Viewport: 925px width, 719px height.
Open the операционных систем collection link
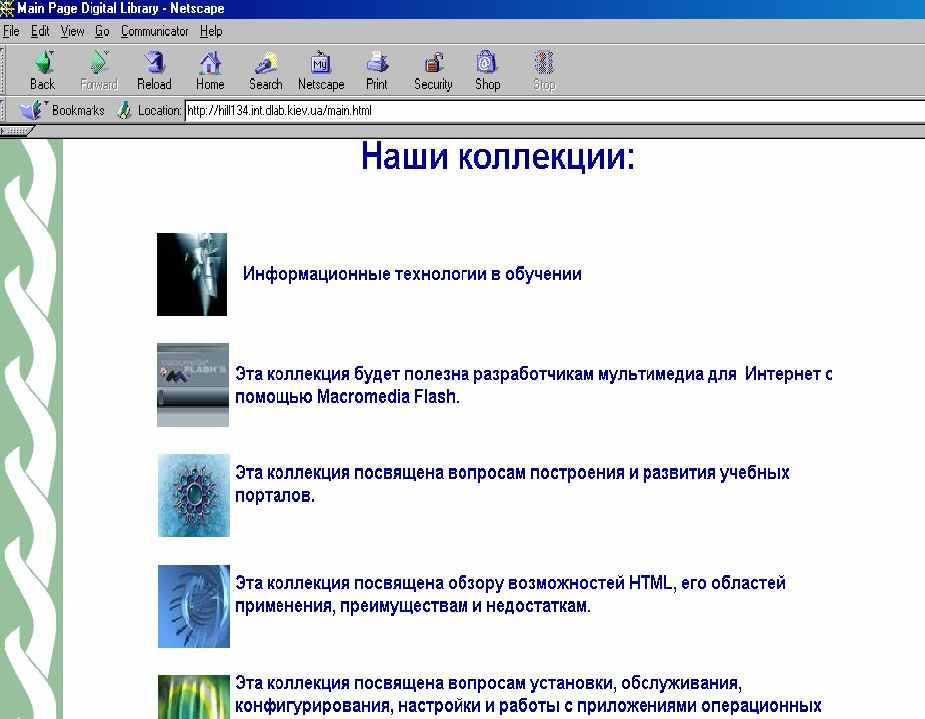[528, 694]
